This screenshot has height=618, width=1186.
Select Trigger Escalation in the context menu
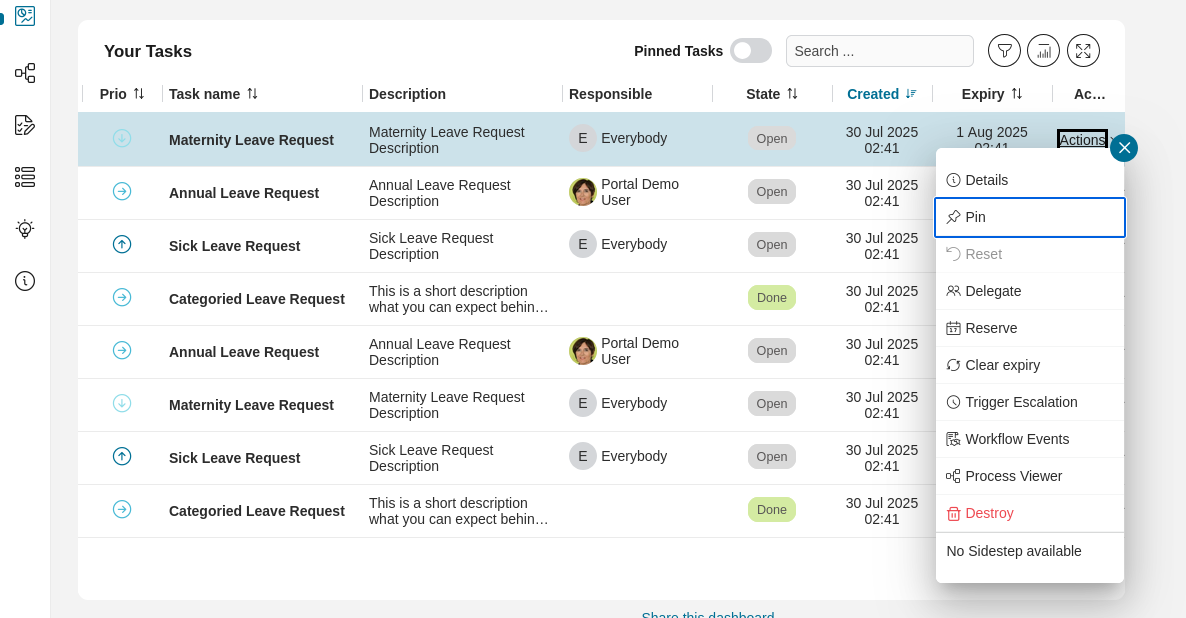pos(1021,402)
